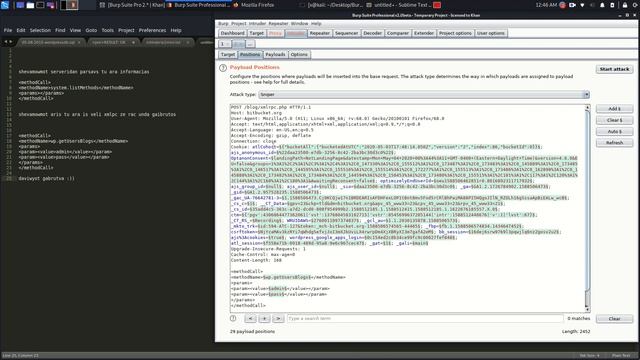Image resolution: width=640 pixels, height=360 pixels.
Task: Click the red taskbar icon after Sublime Text
Action: 437,5
